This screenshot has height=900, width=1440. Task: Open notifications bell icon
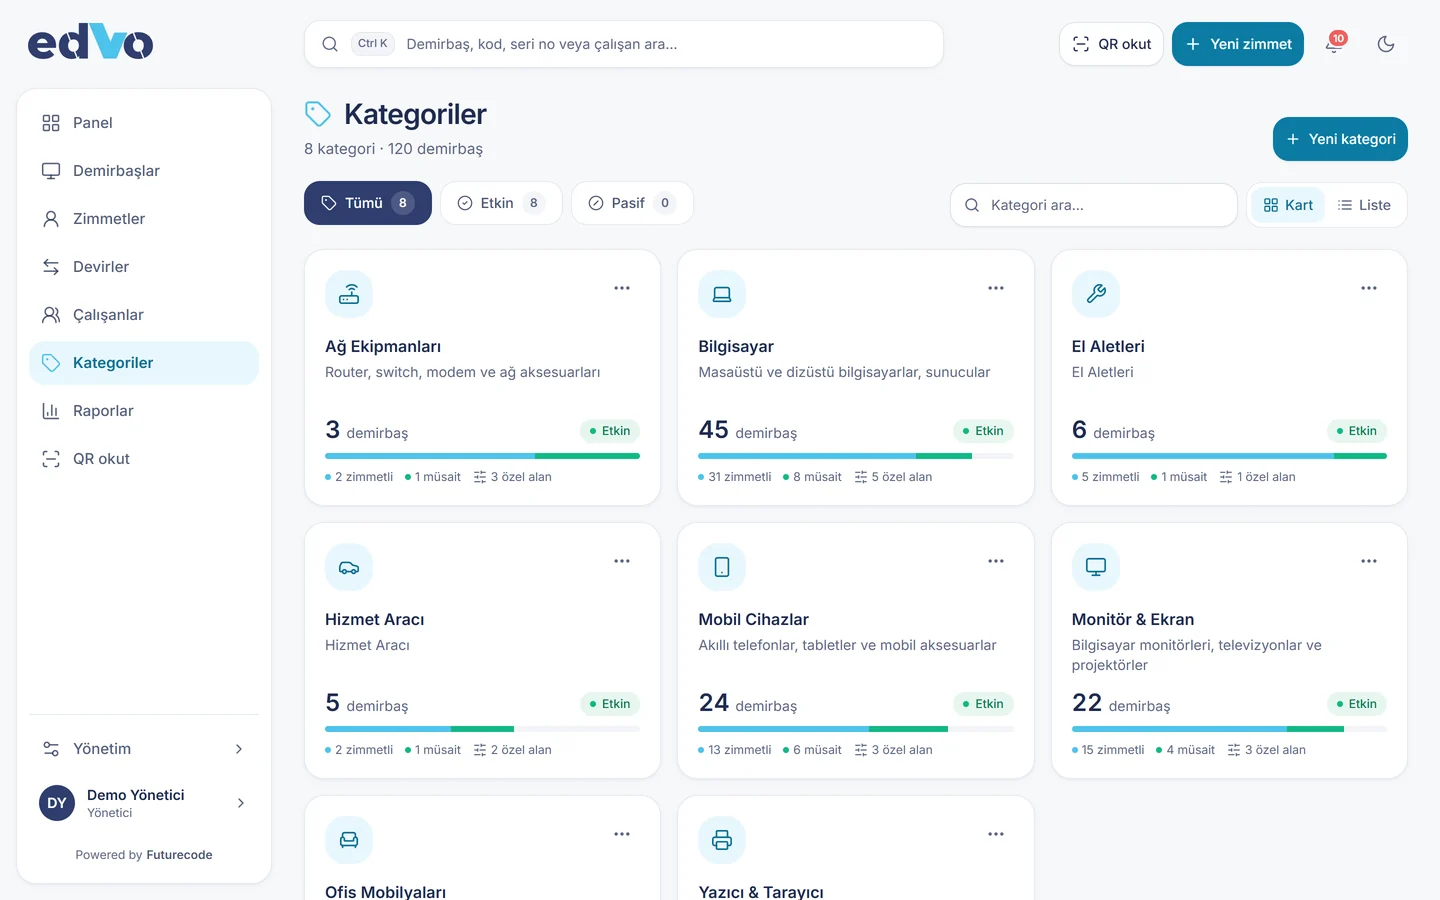click(1334, 44)
